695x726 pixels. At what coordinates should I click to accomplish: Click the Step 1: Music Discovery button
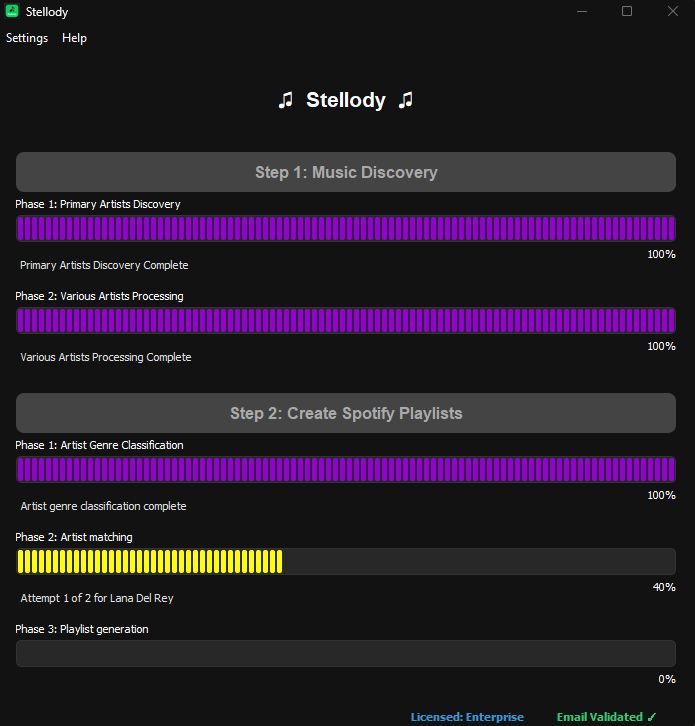pos(346,172)
